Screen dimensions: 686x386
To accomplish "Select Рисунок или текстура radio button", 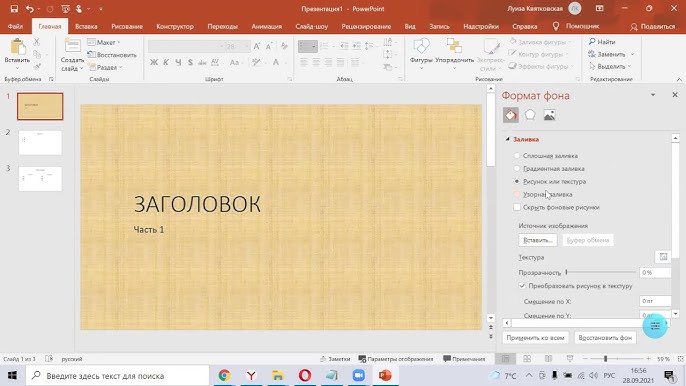I will pos(517,181).
